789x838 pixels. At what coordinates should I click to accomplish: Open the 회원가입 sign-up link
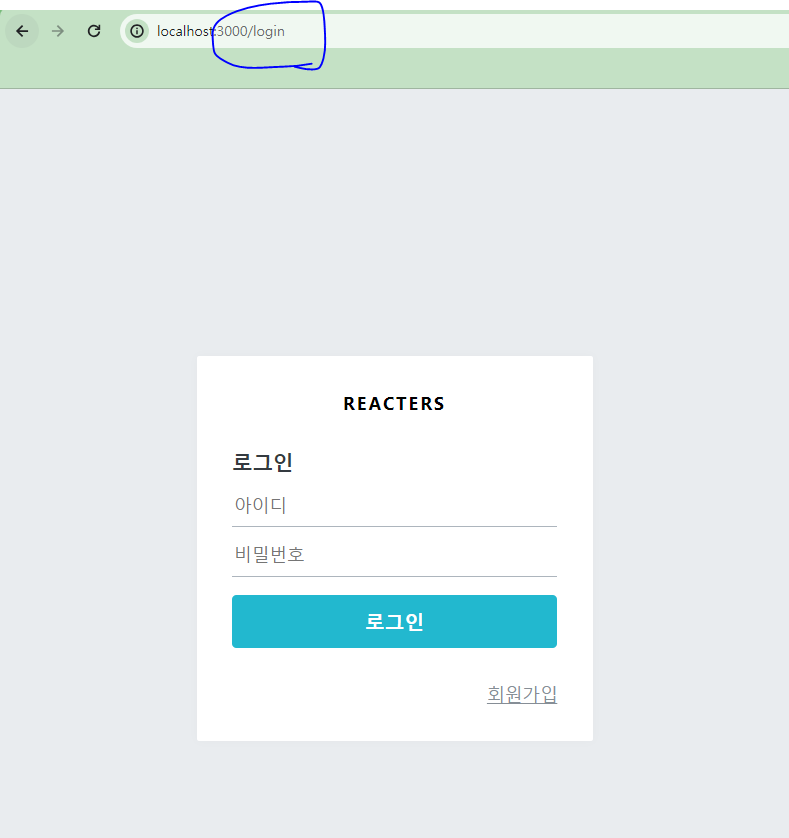pos(522,694)
